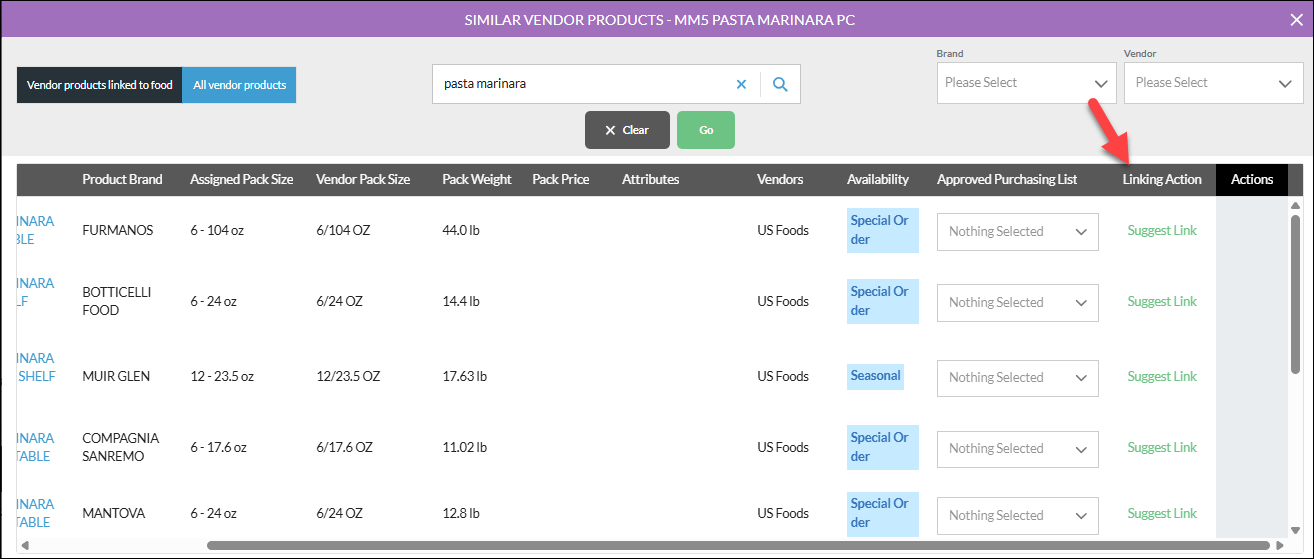Click US Foods vendor in BOTTICELLI row

[783, 302]
